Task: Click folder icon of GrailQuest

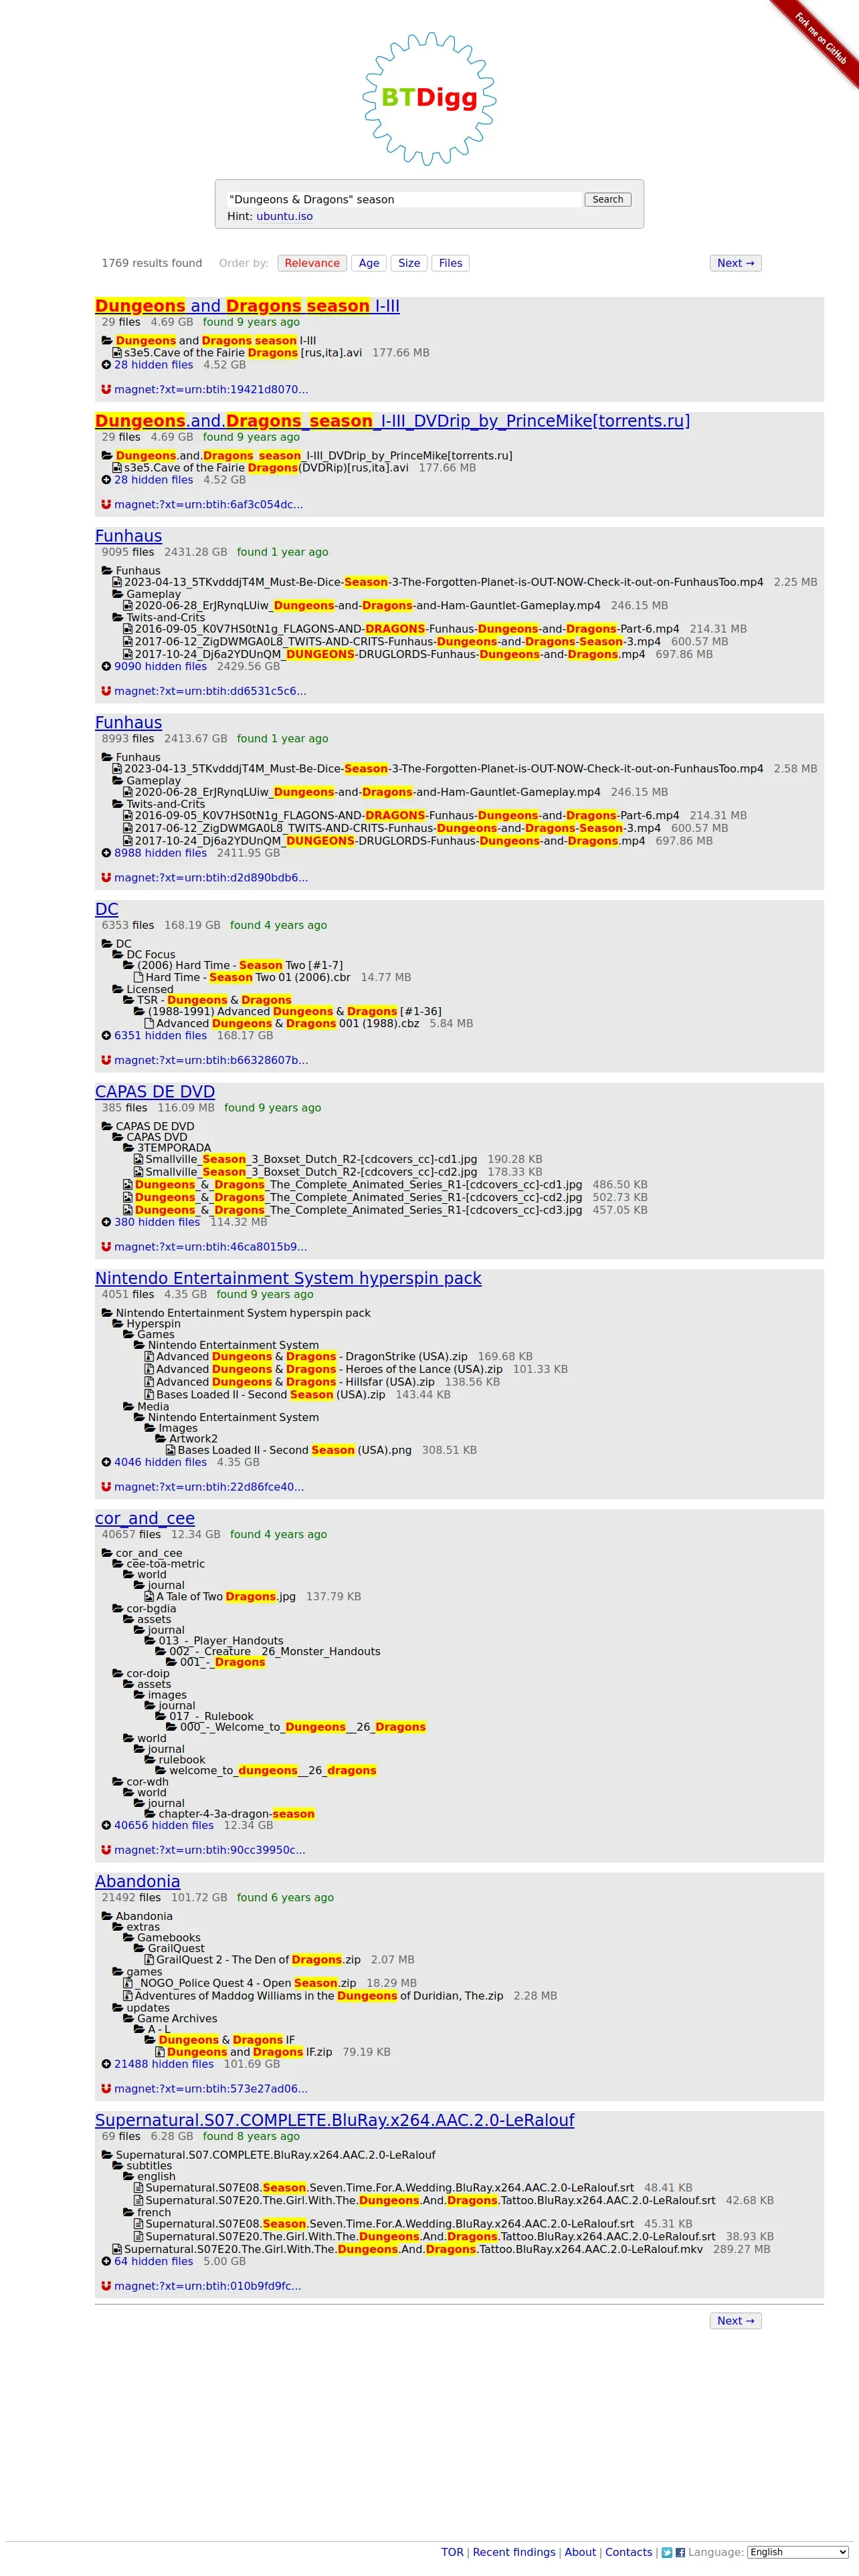Action: [x=139, y=1948]
